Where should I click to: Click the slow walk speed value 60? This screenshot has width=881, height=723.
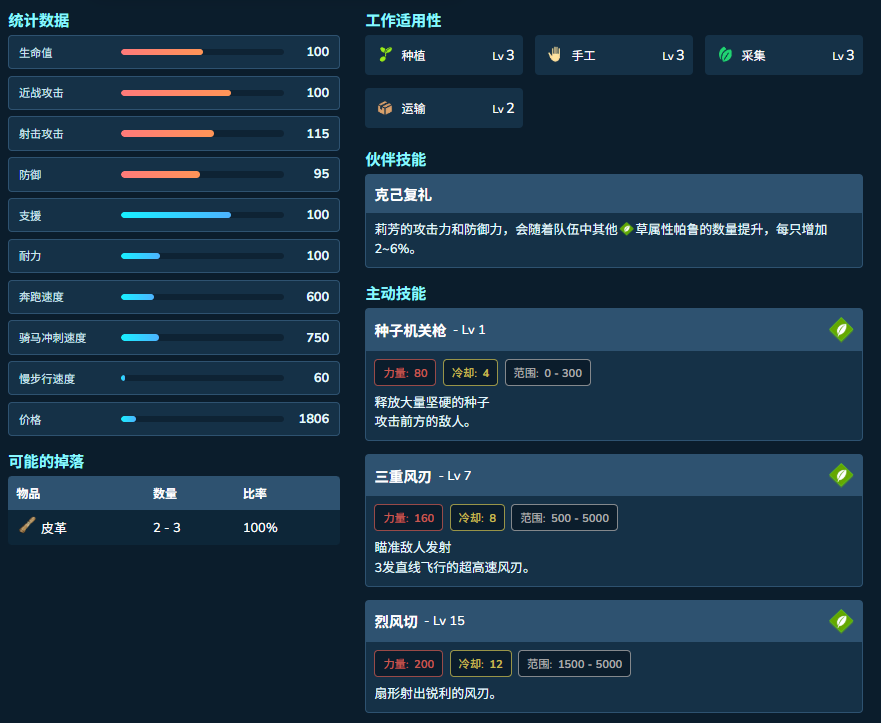[321, 378]
